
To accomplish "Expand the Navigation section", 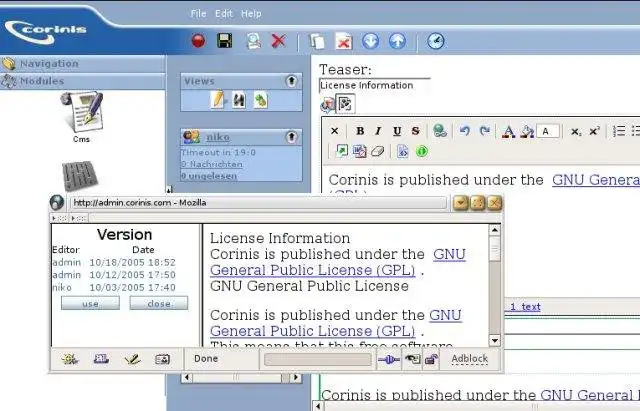I will tap(82, 64).
